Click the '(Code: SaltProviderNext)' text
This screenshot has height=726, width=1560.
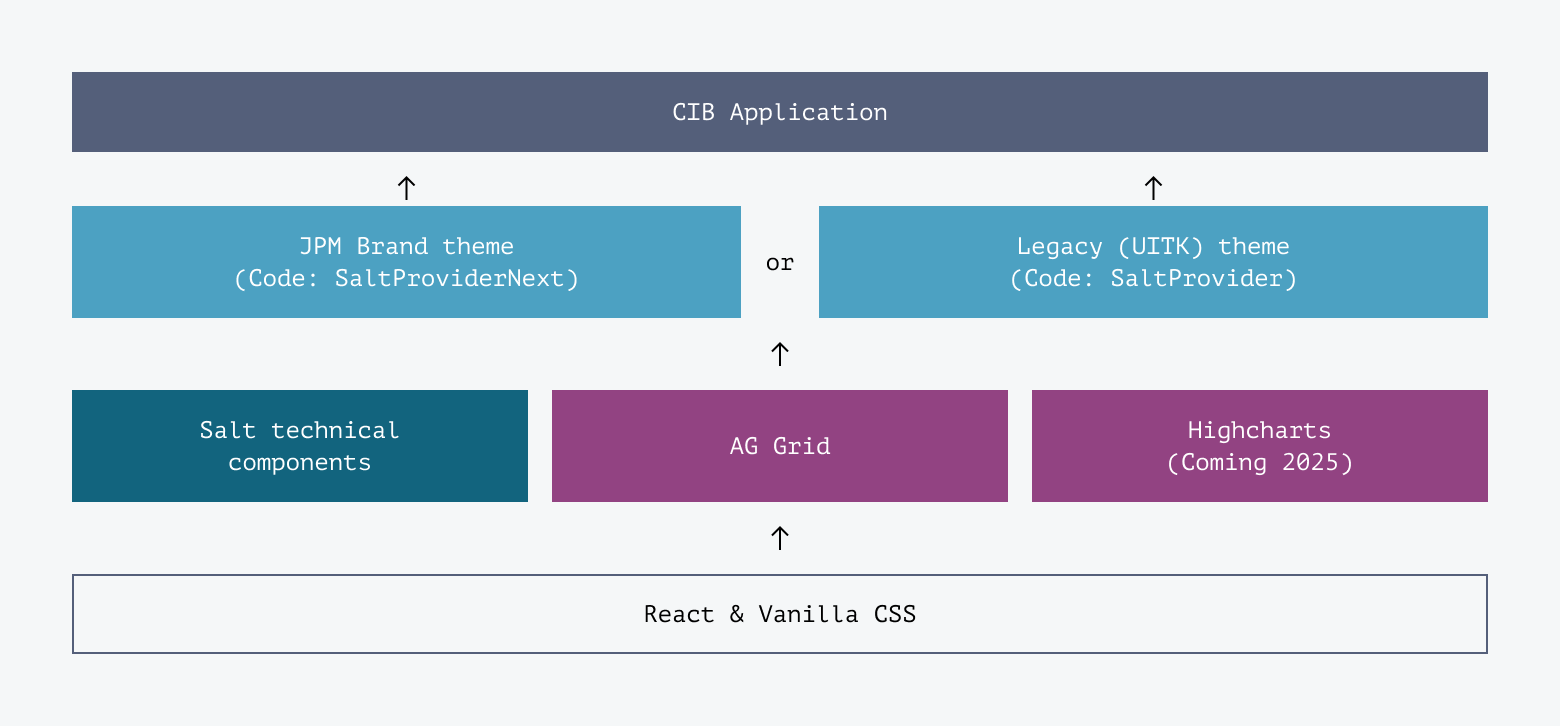pyautogui.click(x=406, y=278)
